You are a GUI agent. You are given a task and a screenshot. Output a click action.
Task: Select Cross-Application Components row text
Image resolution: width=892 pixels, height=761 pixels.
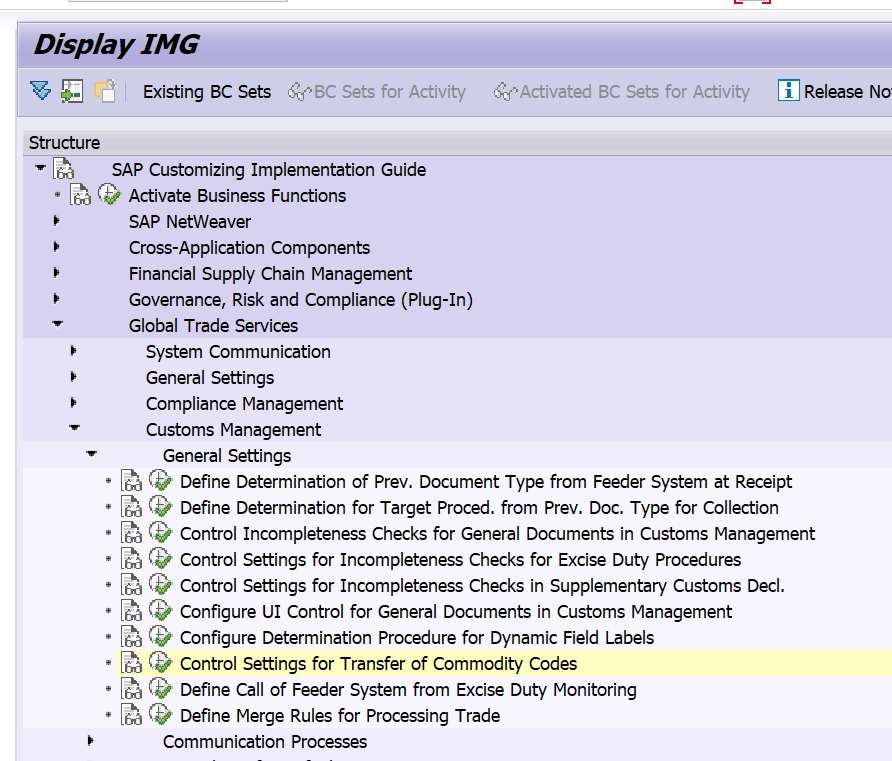[249, 248]
